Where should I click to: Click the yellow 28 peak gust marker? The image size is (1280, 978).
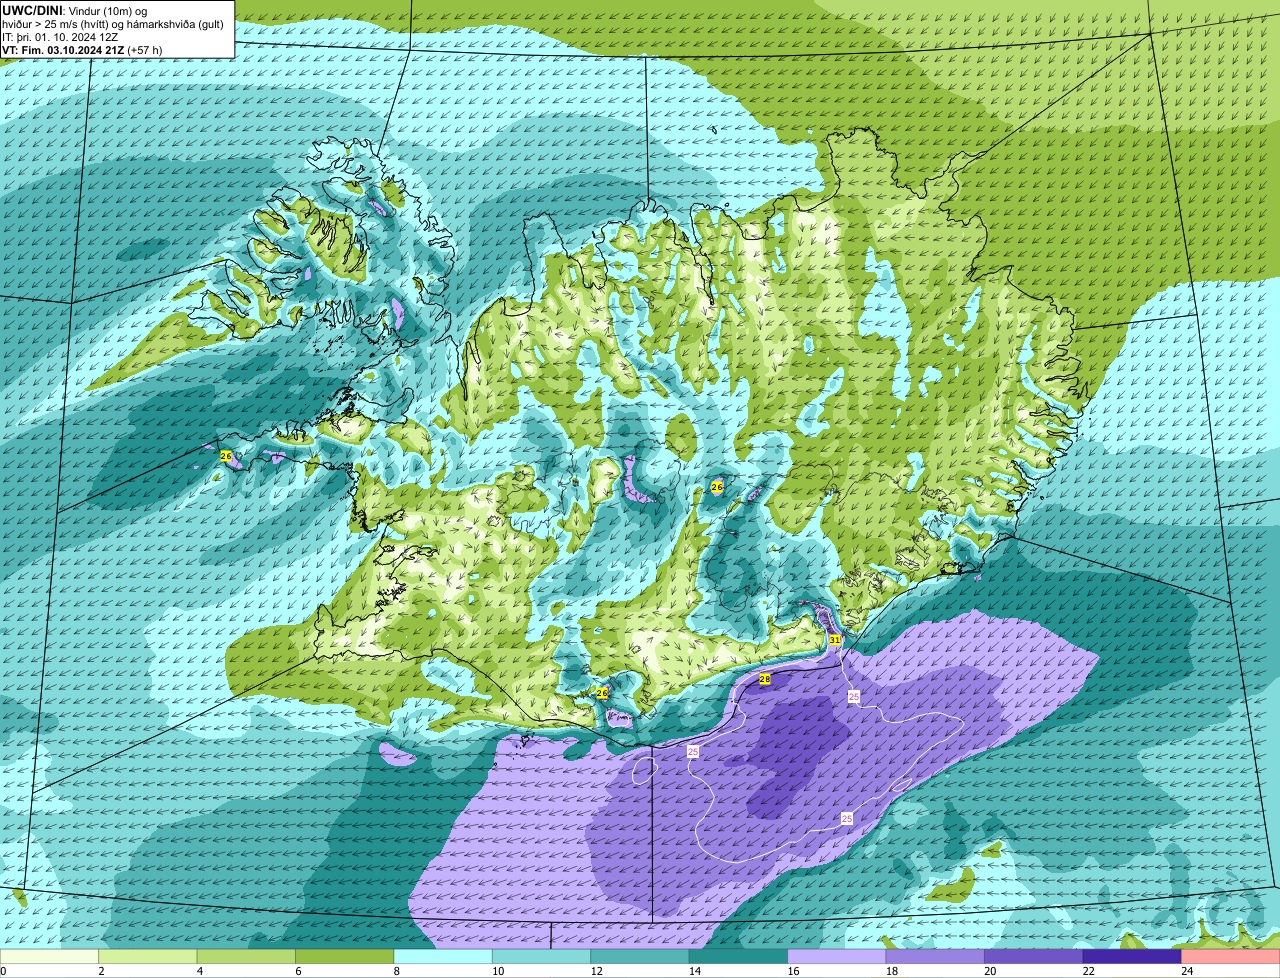(x=765, y=679)
